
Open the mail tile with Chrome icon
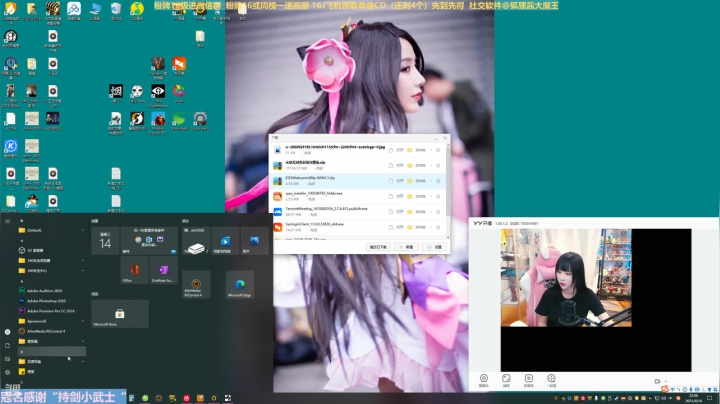(149, 241)
